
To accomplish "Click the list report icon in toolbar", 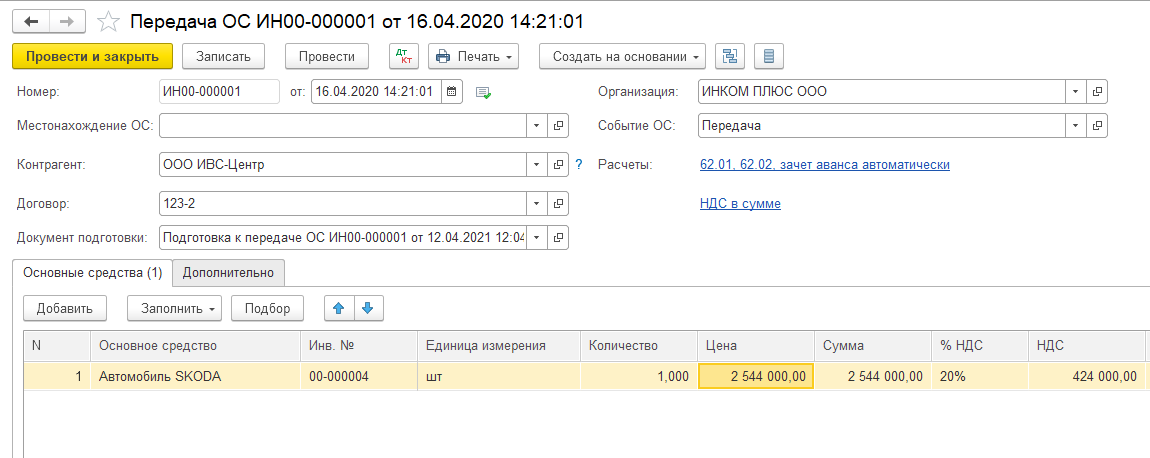I will pos(769,56).
